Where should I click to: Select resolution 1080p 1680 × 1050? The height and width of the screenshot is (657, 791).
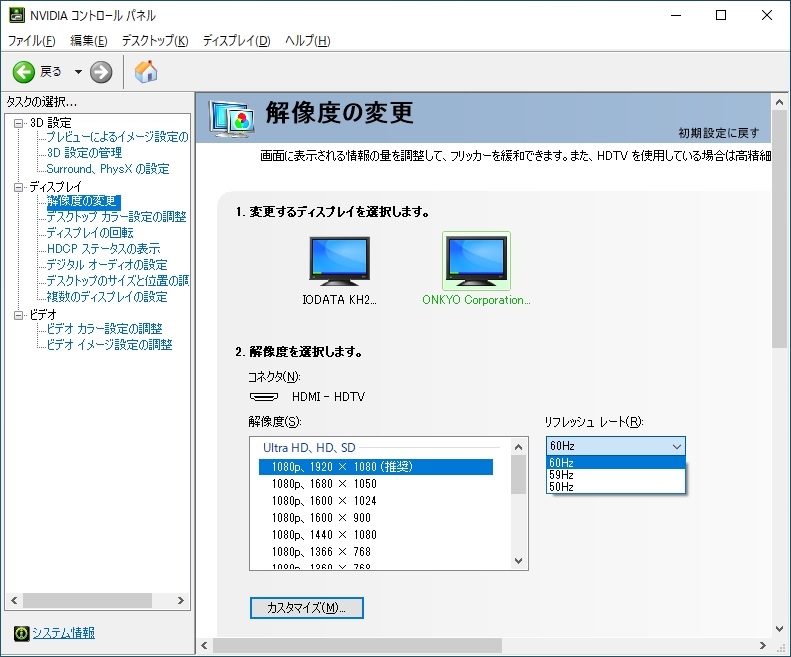[324, 484]
